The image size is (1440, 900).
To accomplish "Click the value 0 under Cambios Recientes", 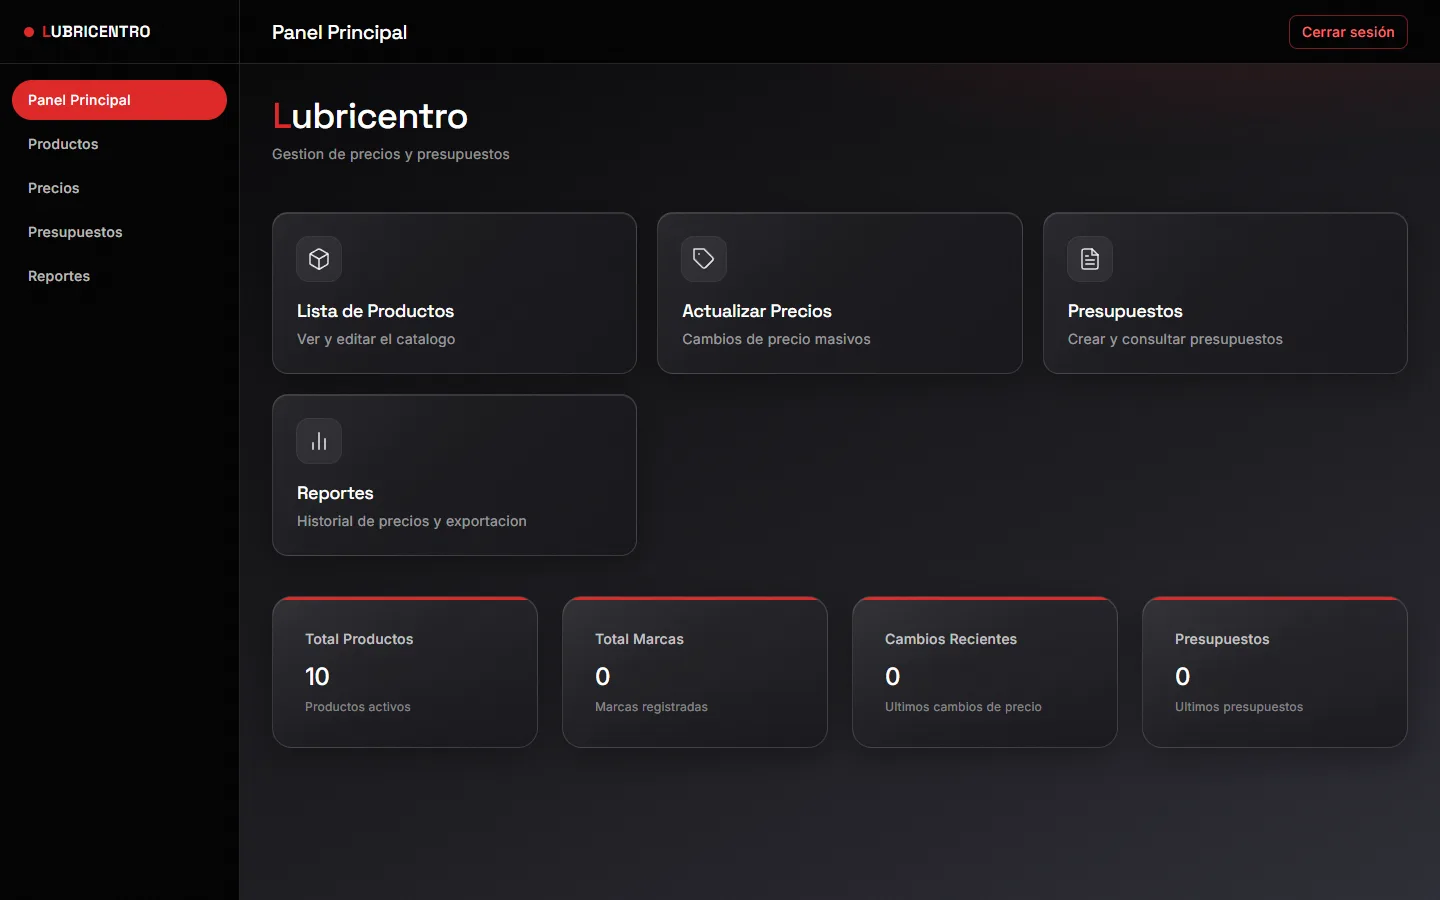I will [892, 677].
